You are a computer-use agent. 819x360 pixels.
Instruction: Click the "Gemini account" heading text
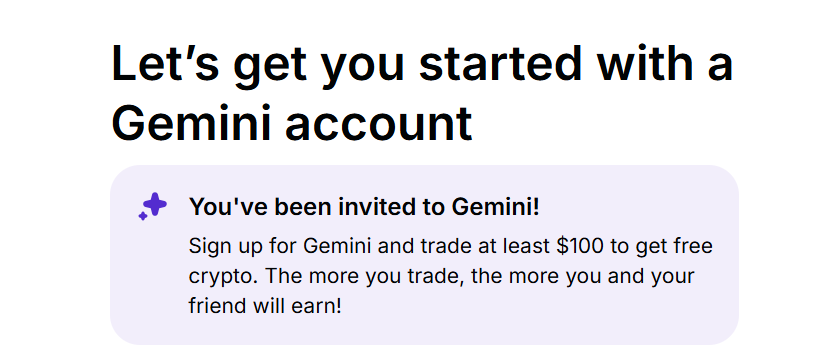[x=292, y=123]
